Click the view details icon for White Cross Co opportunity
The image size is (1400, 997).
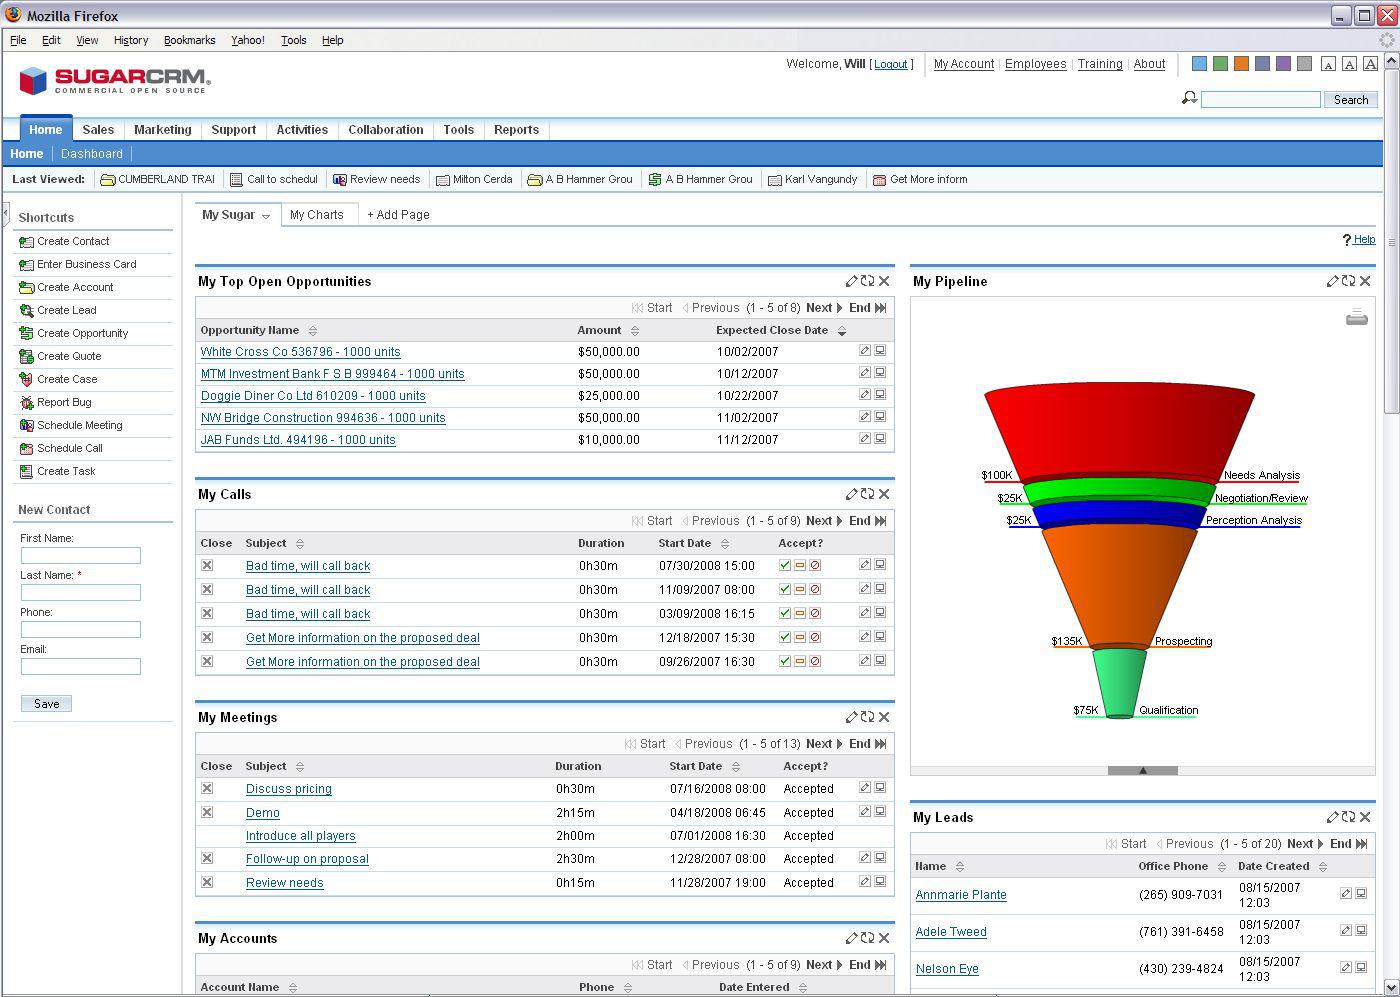point(880,351)
